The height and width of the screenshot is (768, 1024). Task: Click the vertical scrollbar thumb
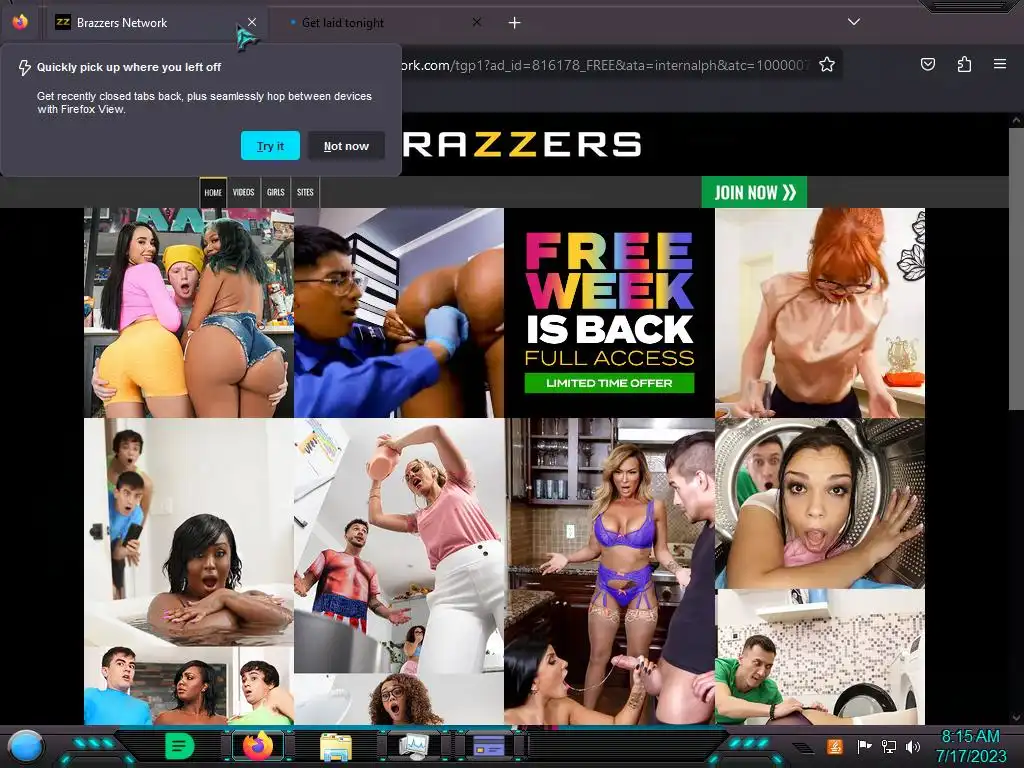click(1016, 269)
